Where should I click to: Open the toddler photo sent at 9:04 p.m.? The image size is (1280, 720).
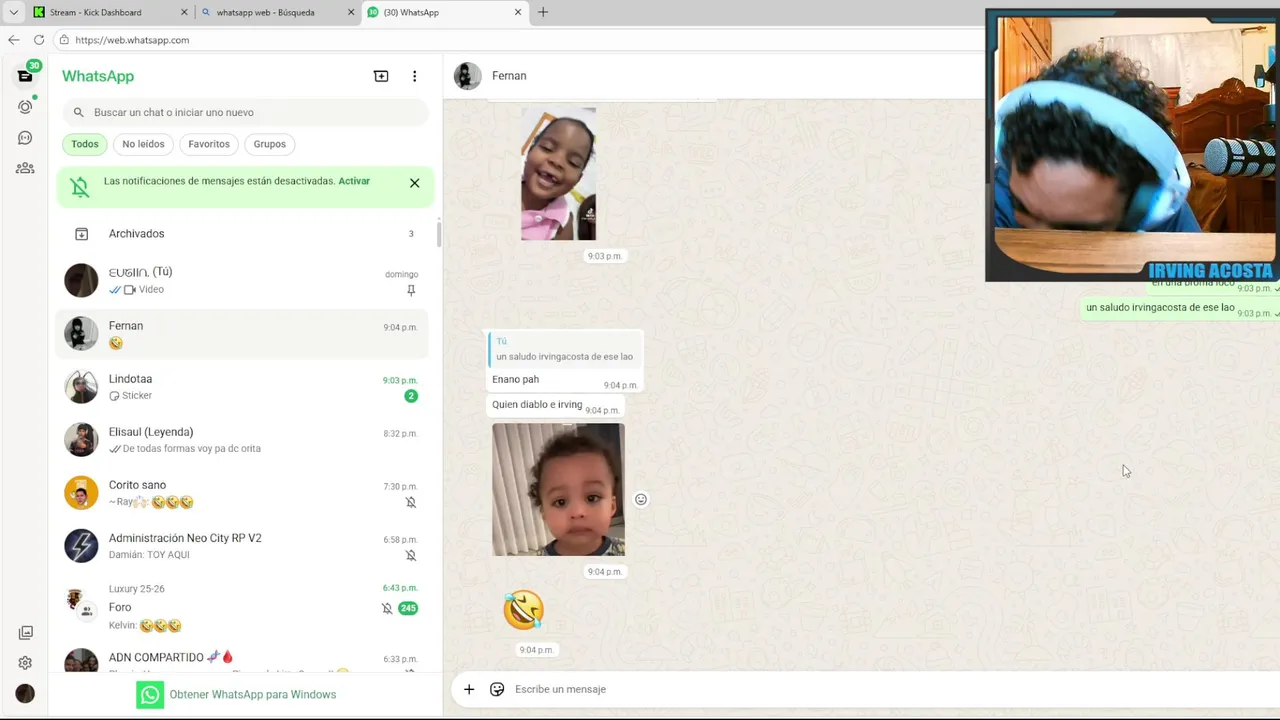tap(558, 490)
